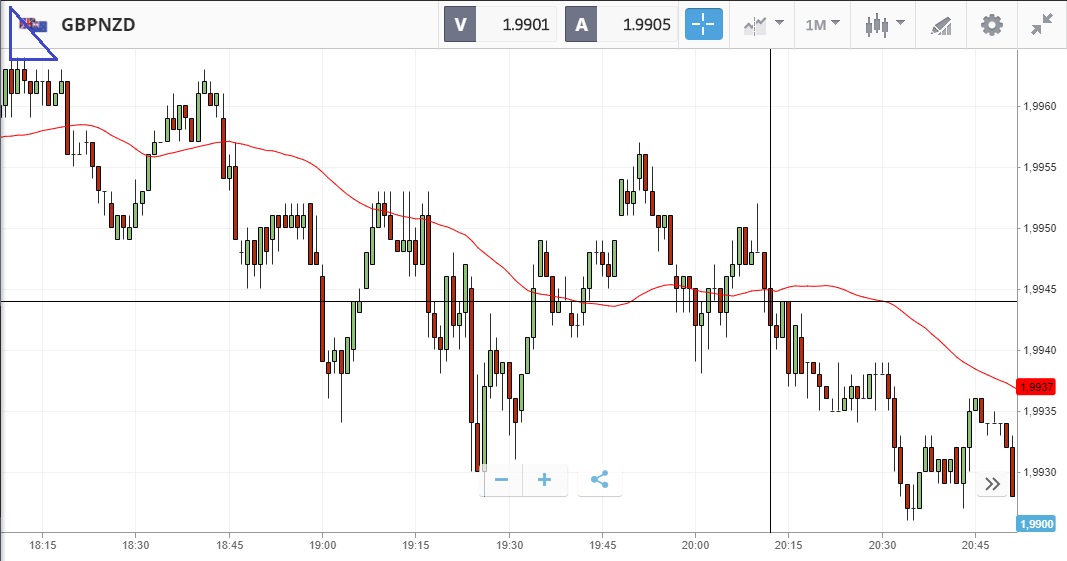The height and width of the screenshot is (561, 1067).
Task: Expand the 1M timeframe dropdown
Action: pos(822,25)
